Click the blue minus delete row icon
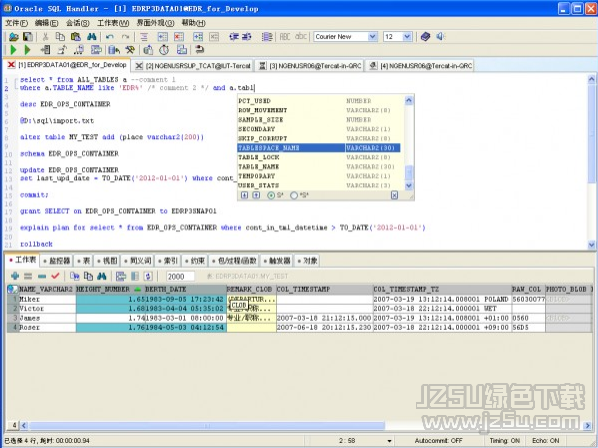Viewport: 598px width, 448px height. [42, 276]
